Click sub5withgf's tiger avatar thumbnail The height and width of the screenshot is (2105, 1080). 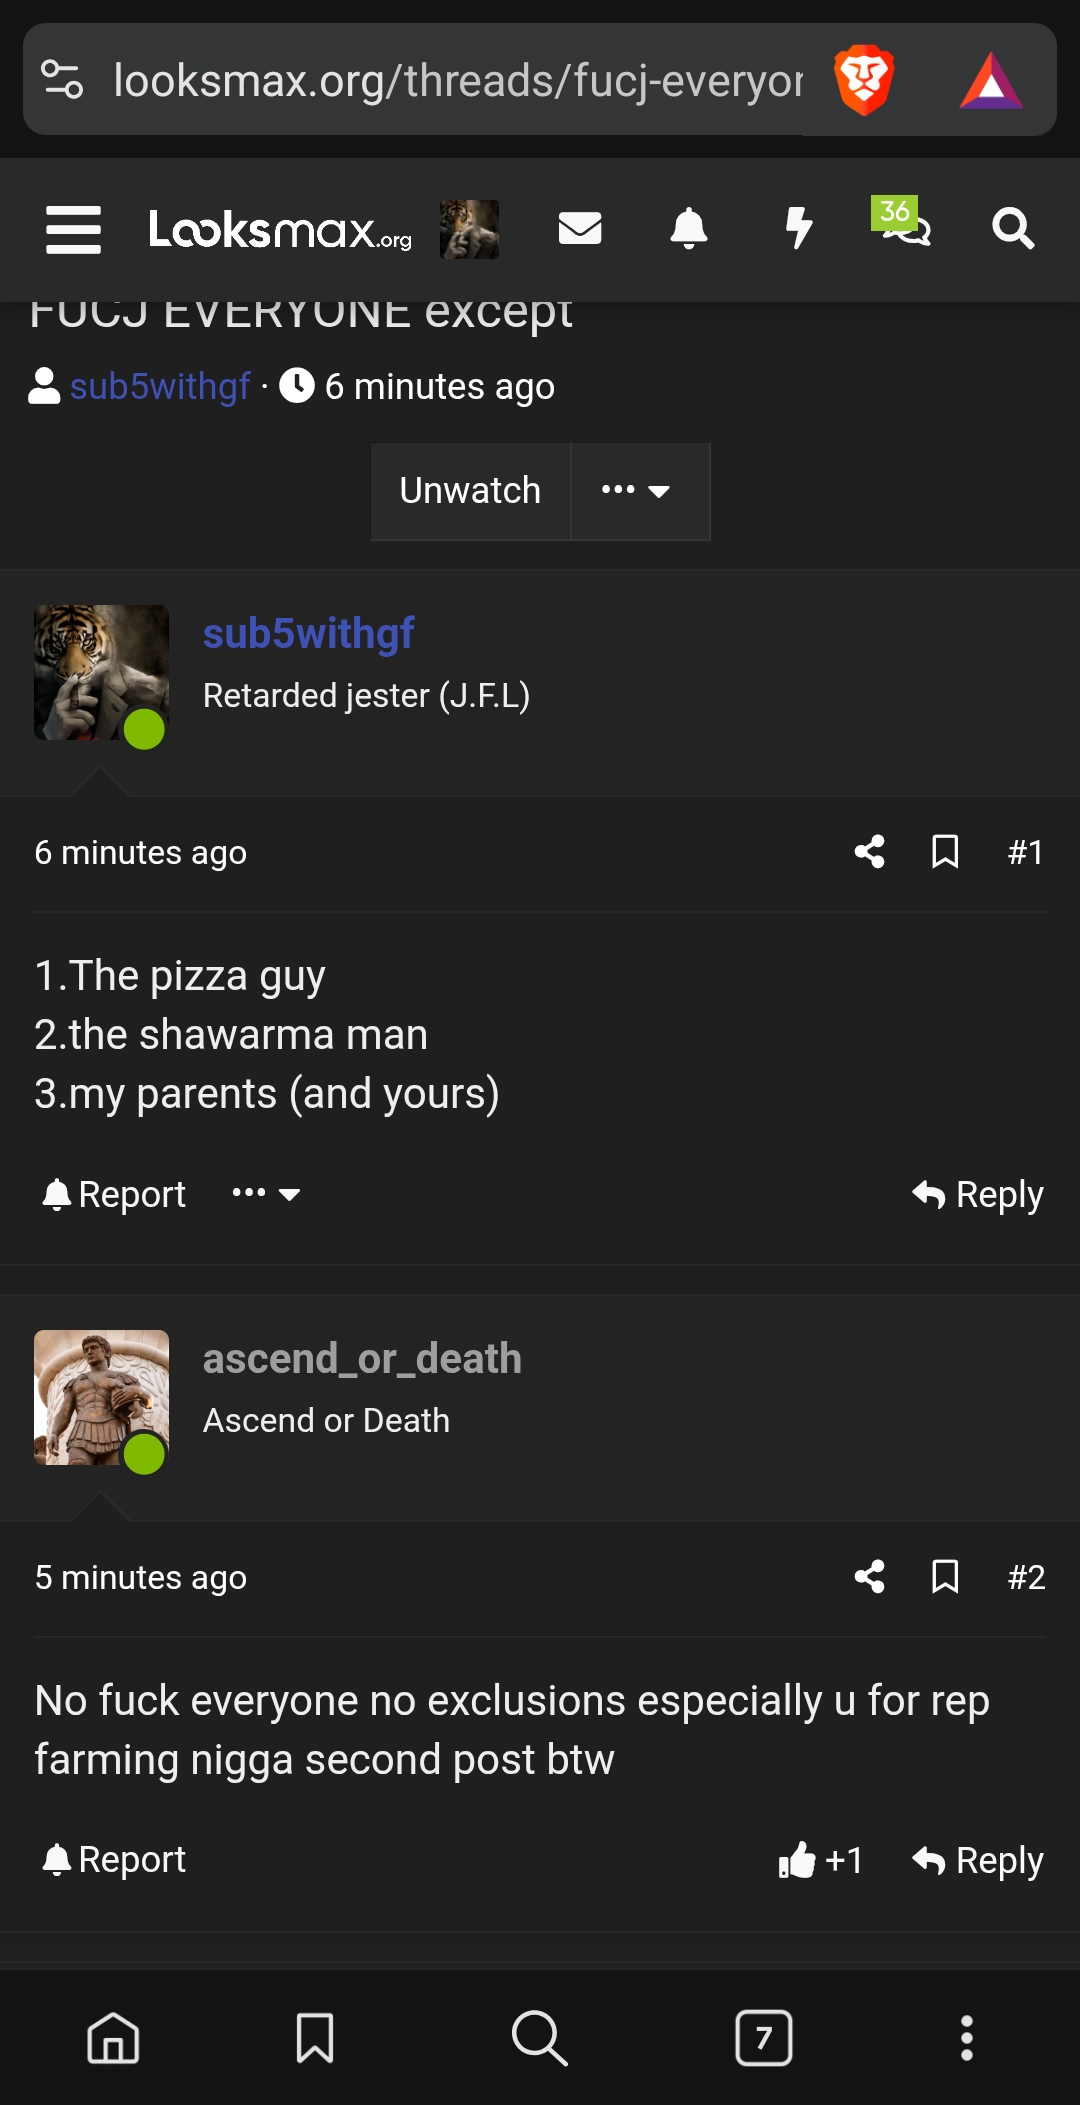click(x=100, y=670)
